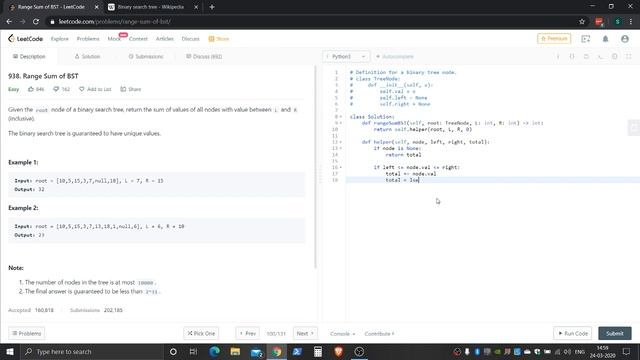Click the curly braces format code icon
Viewport: 640px width, 360px height.
(572, 56)
